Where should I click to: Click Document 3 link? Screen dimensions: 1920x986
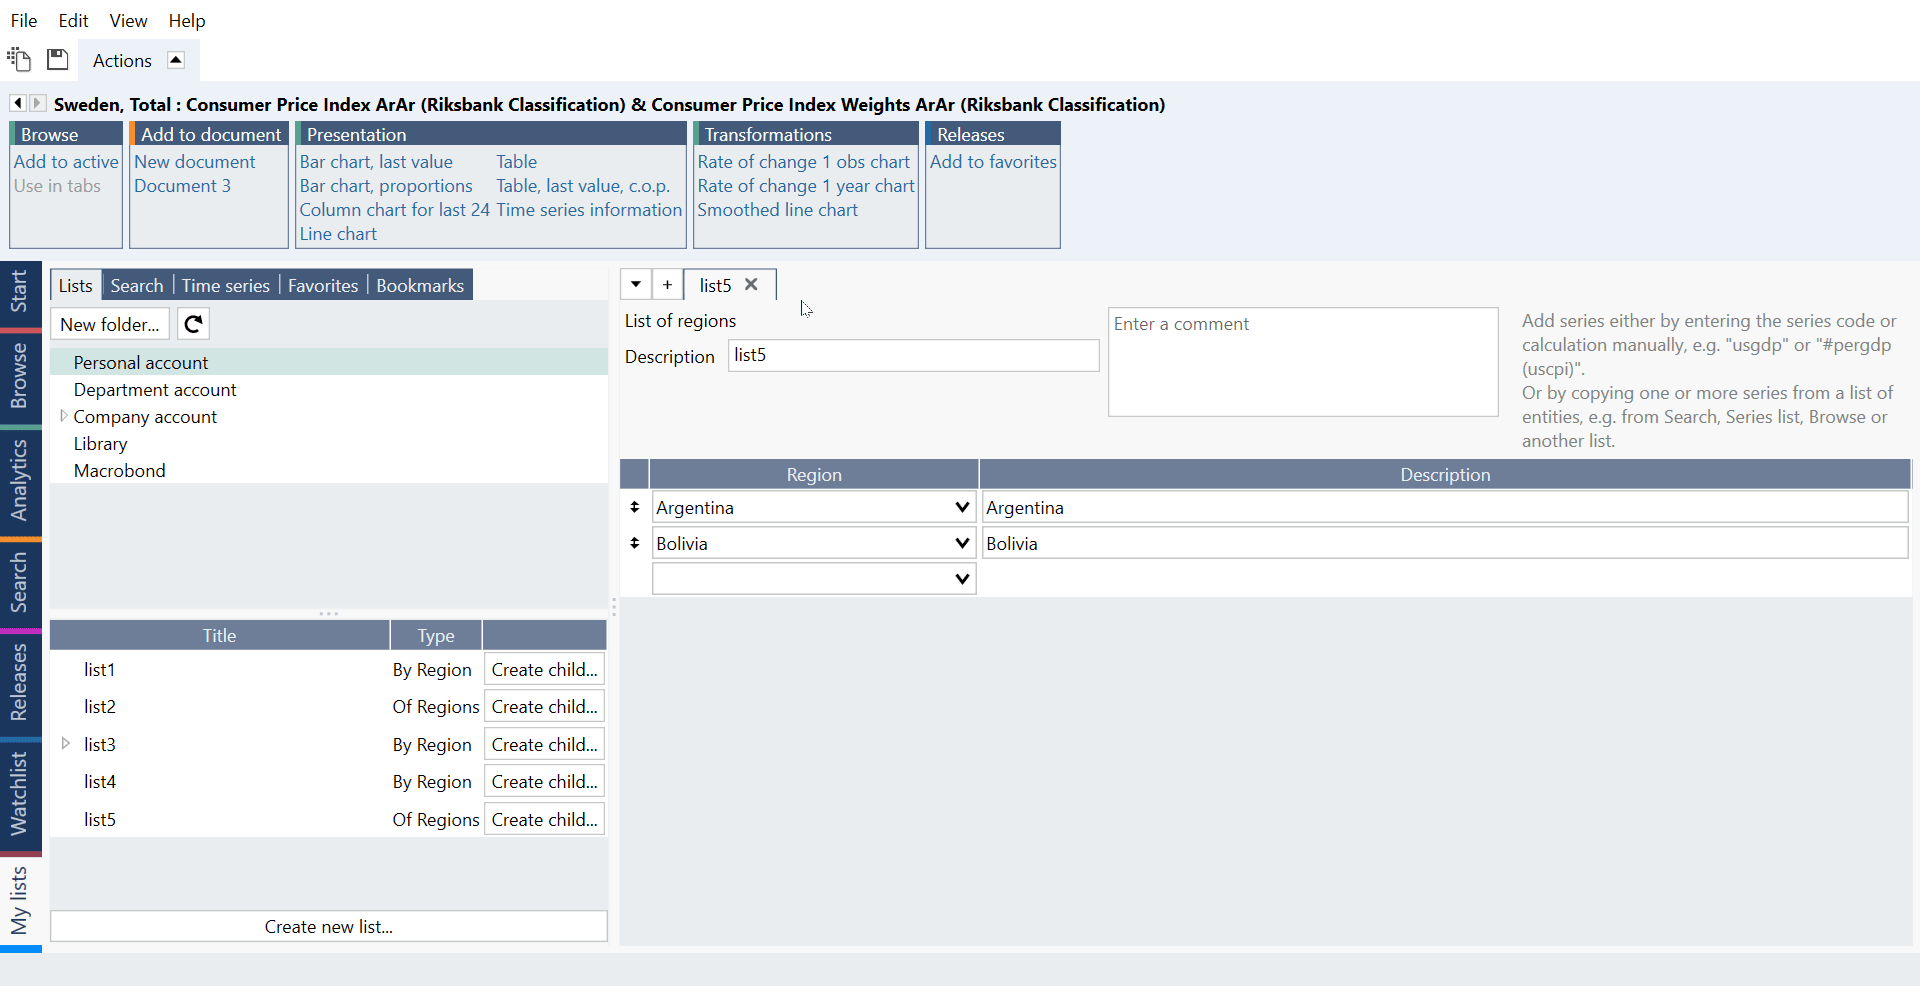pyautogui.click(x=182, y=185)
